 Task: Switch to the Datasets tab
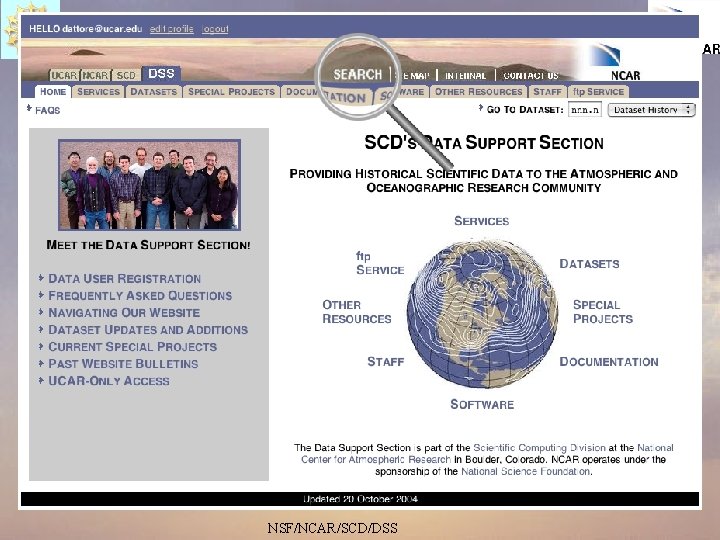click(153, 91)
